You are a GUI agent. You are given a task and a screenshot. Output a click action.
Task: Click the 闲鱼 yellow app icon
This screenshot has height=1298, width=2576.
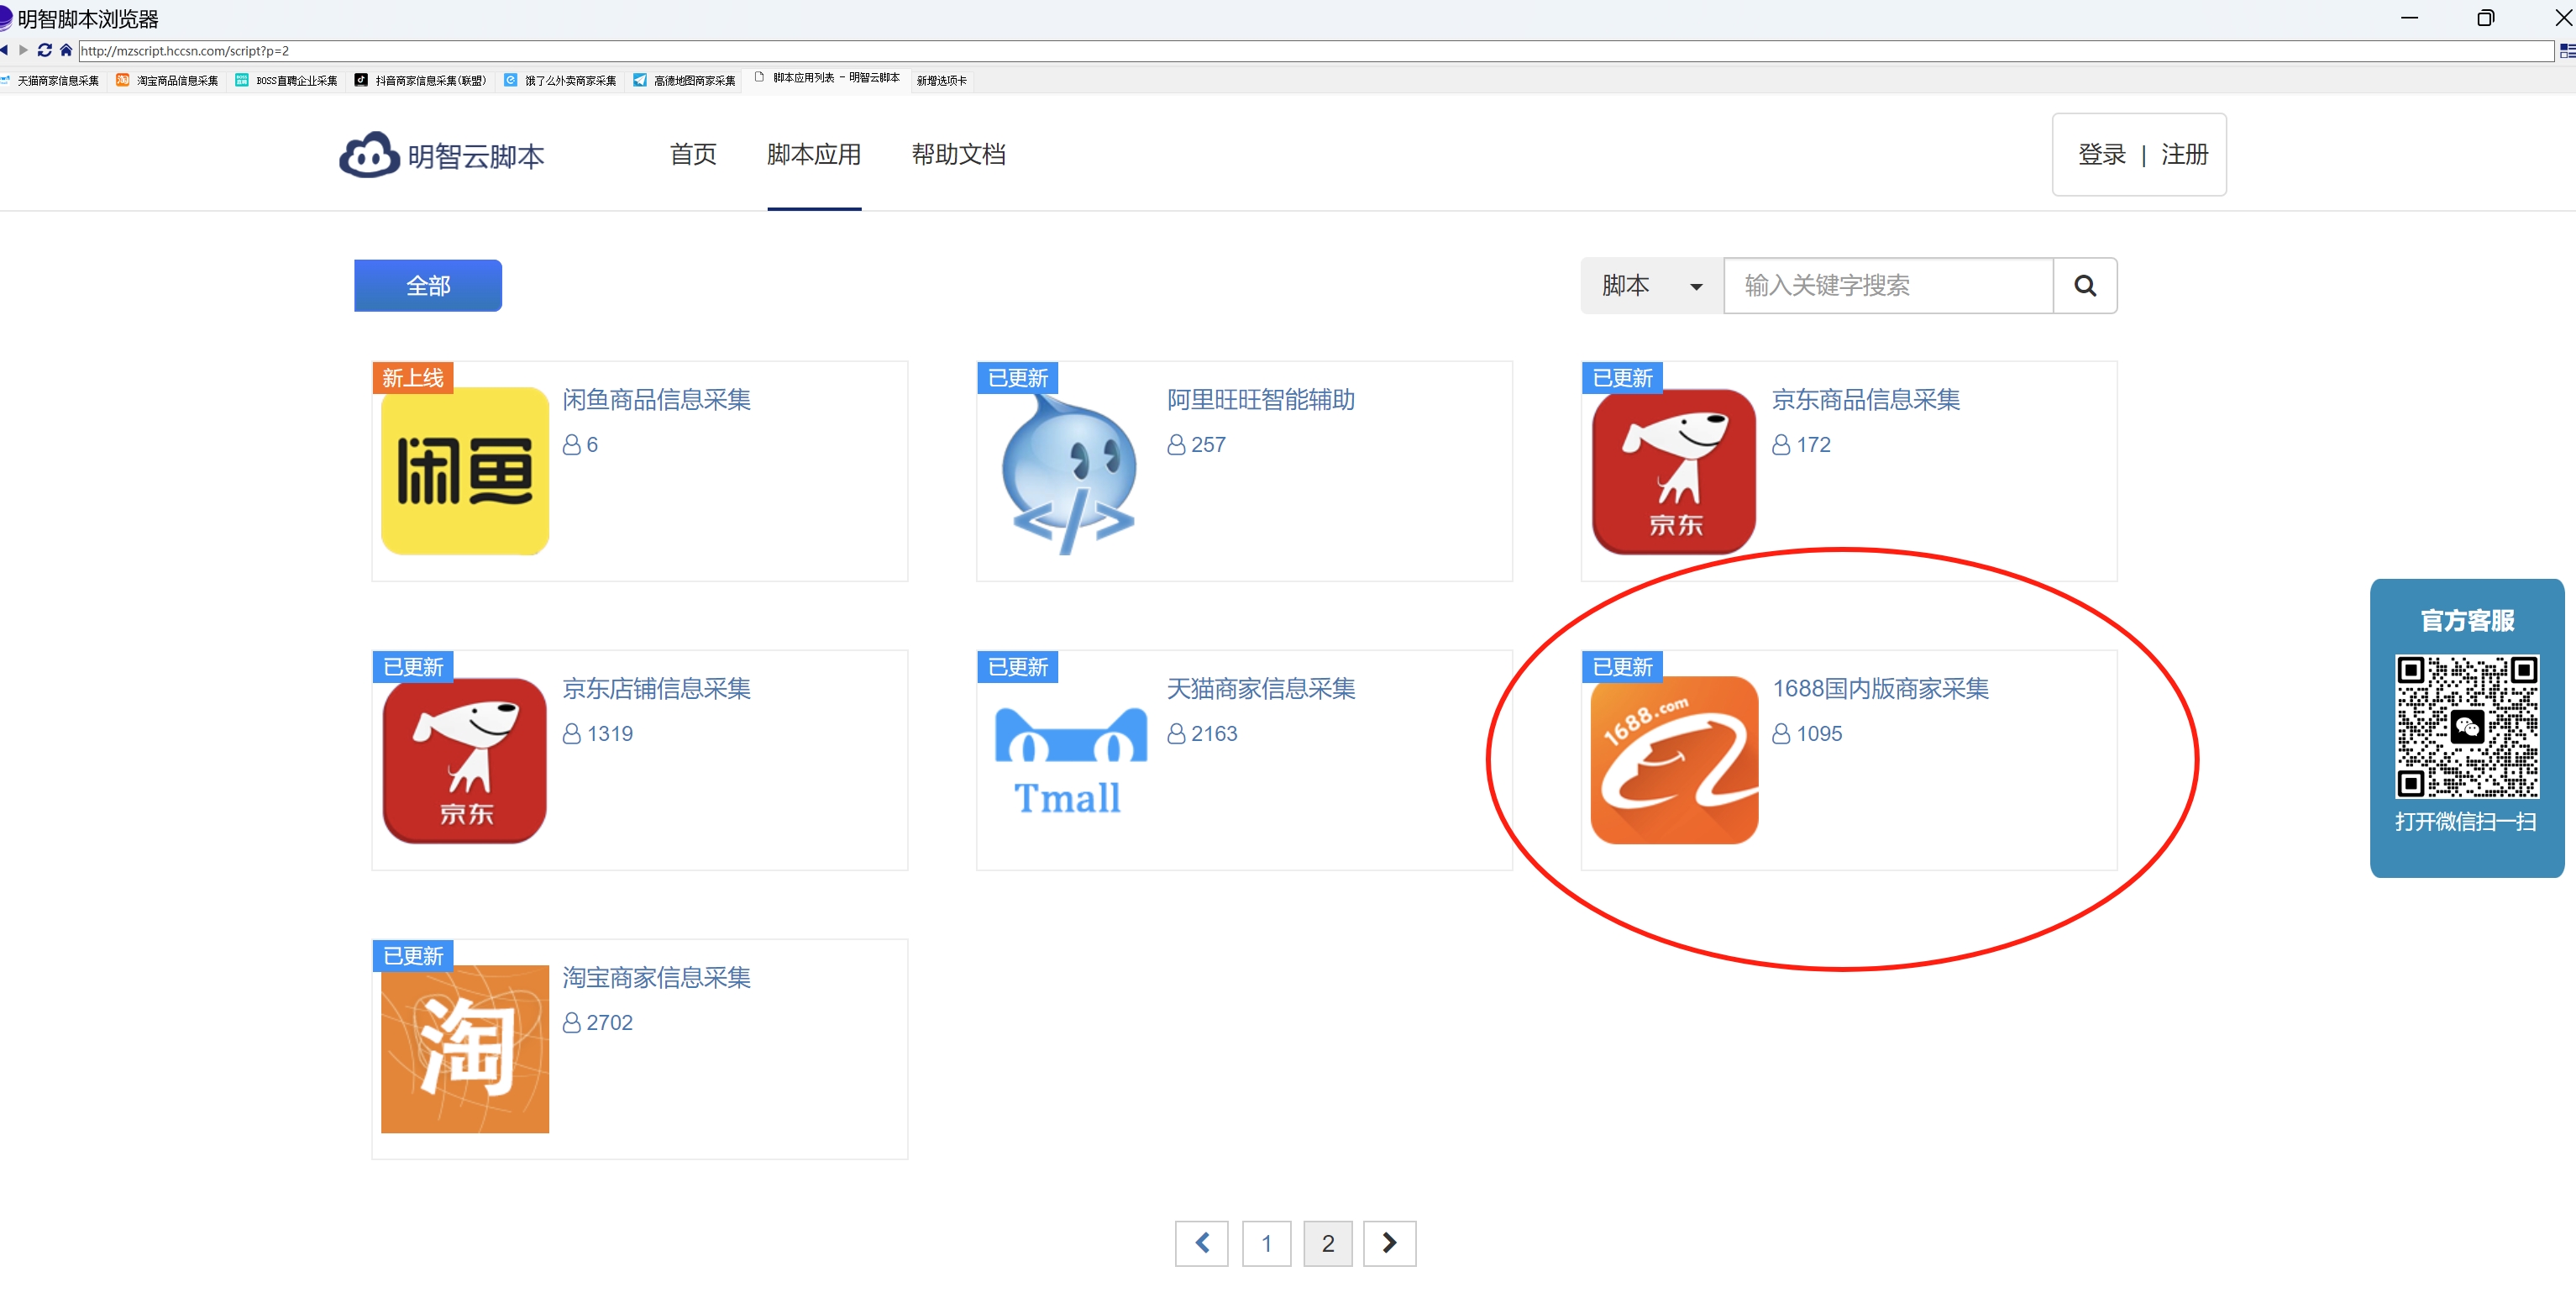coord(465,471)
